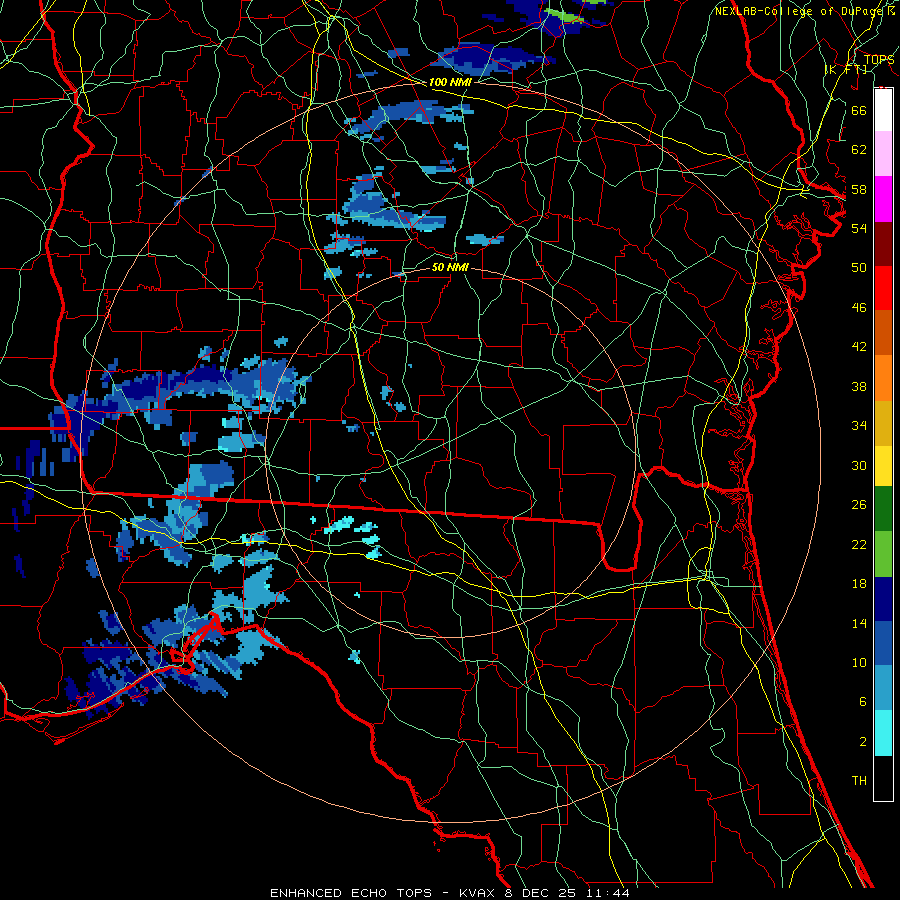Click the "ENHANCED ECHO TOPS" caption text

coord(351,893)
